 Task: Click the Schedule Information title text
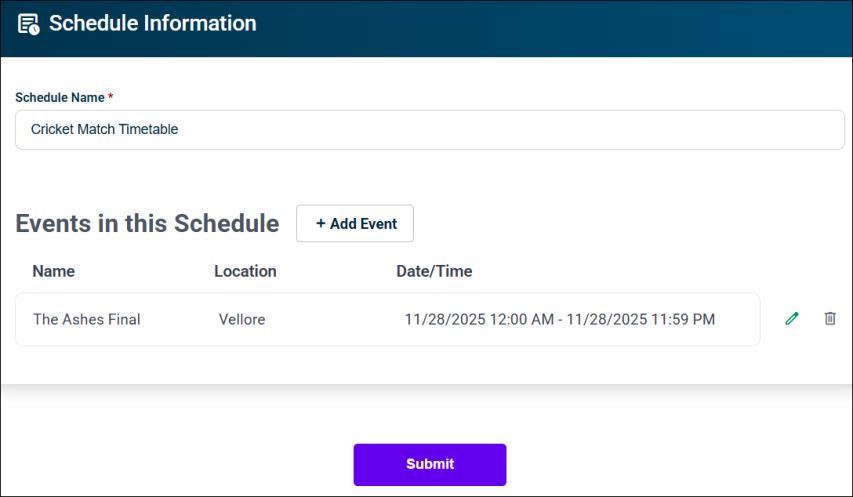click(152, 23)
